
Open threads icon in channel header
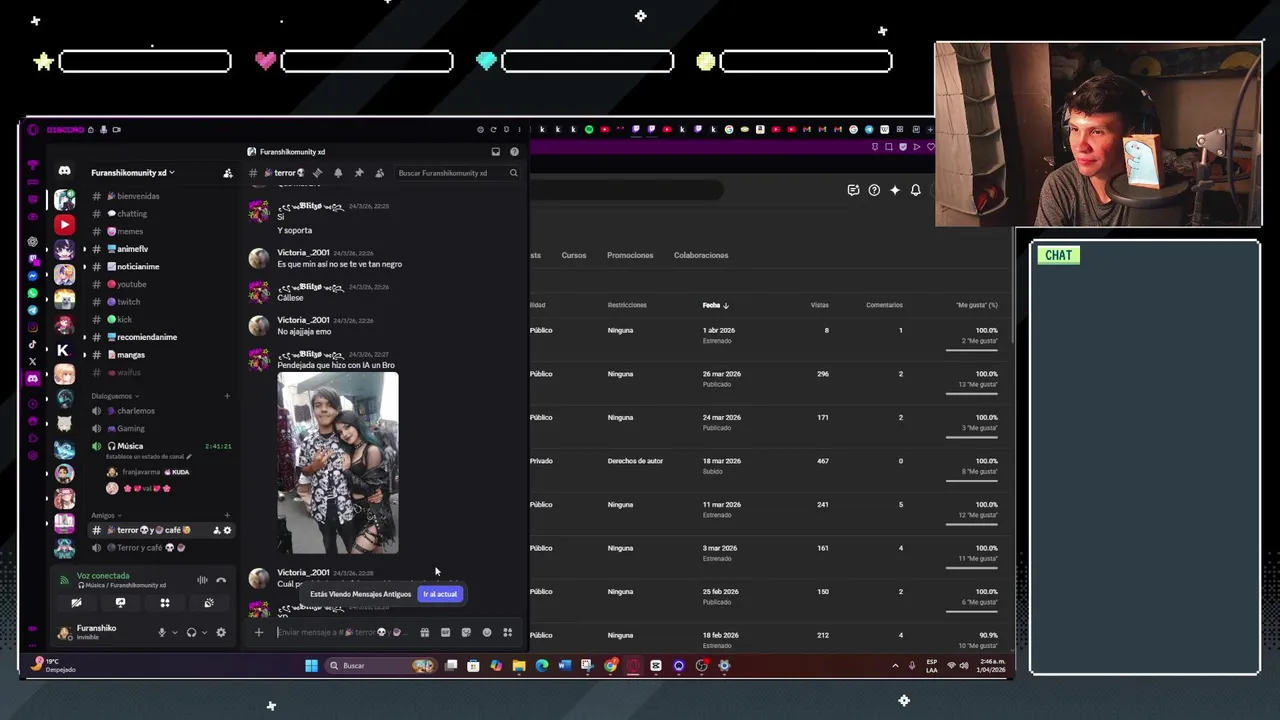coord(317,173)
